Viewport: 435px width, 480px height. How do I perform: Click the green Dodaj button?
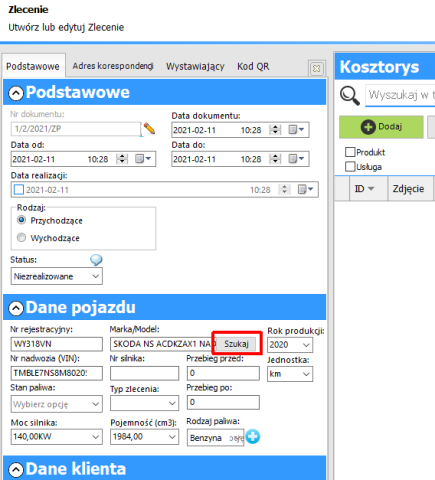tap(381, 127)
